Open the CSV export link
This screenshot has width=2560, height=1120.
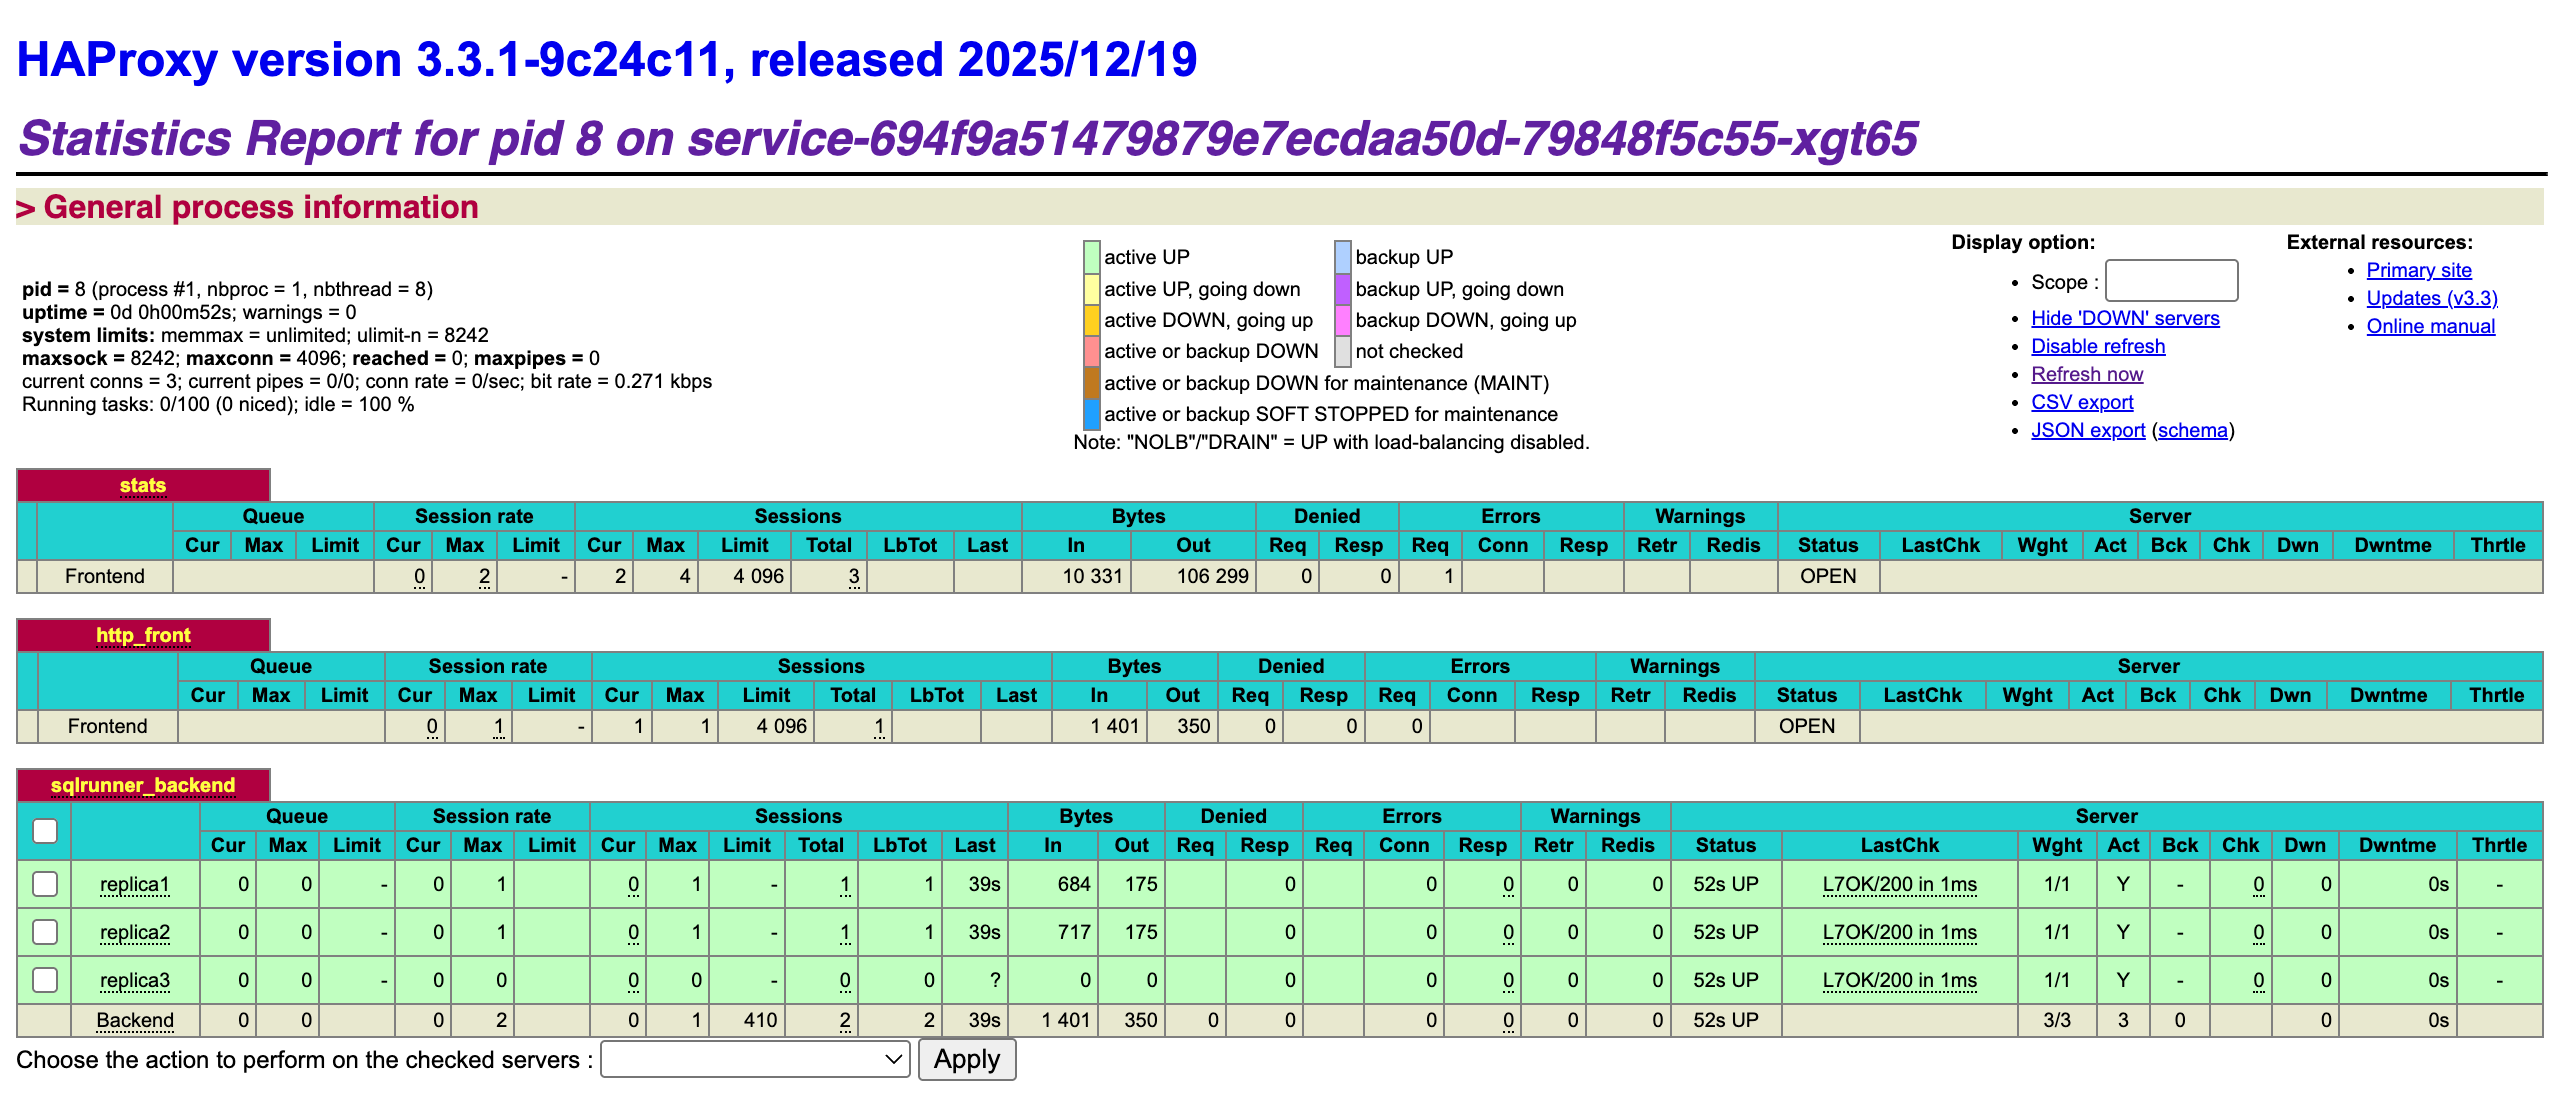point(2082,402)
